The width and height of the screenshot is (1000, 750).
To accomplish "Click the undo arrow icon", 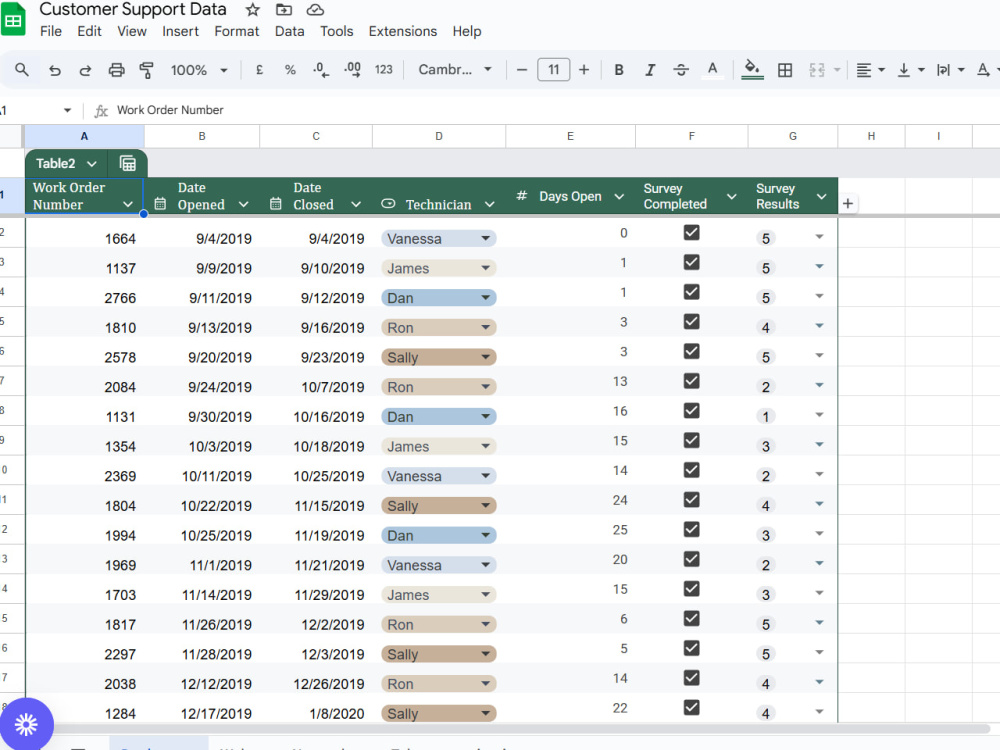I will click(55, 70).
